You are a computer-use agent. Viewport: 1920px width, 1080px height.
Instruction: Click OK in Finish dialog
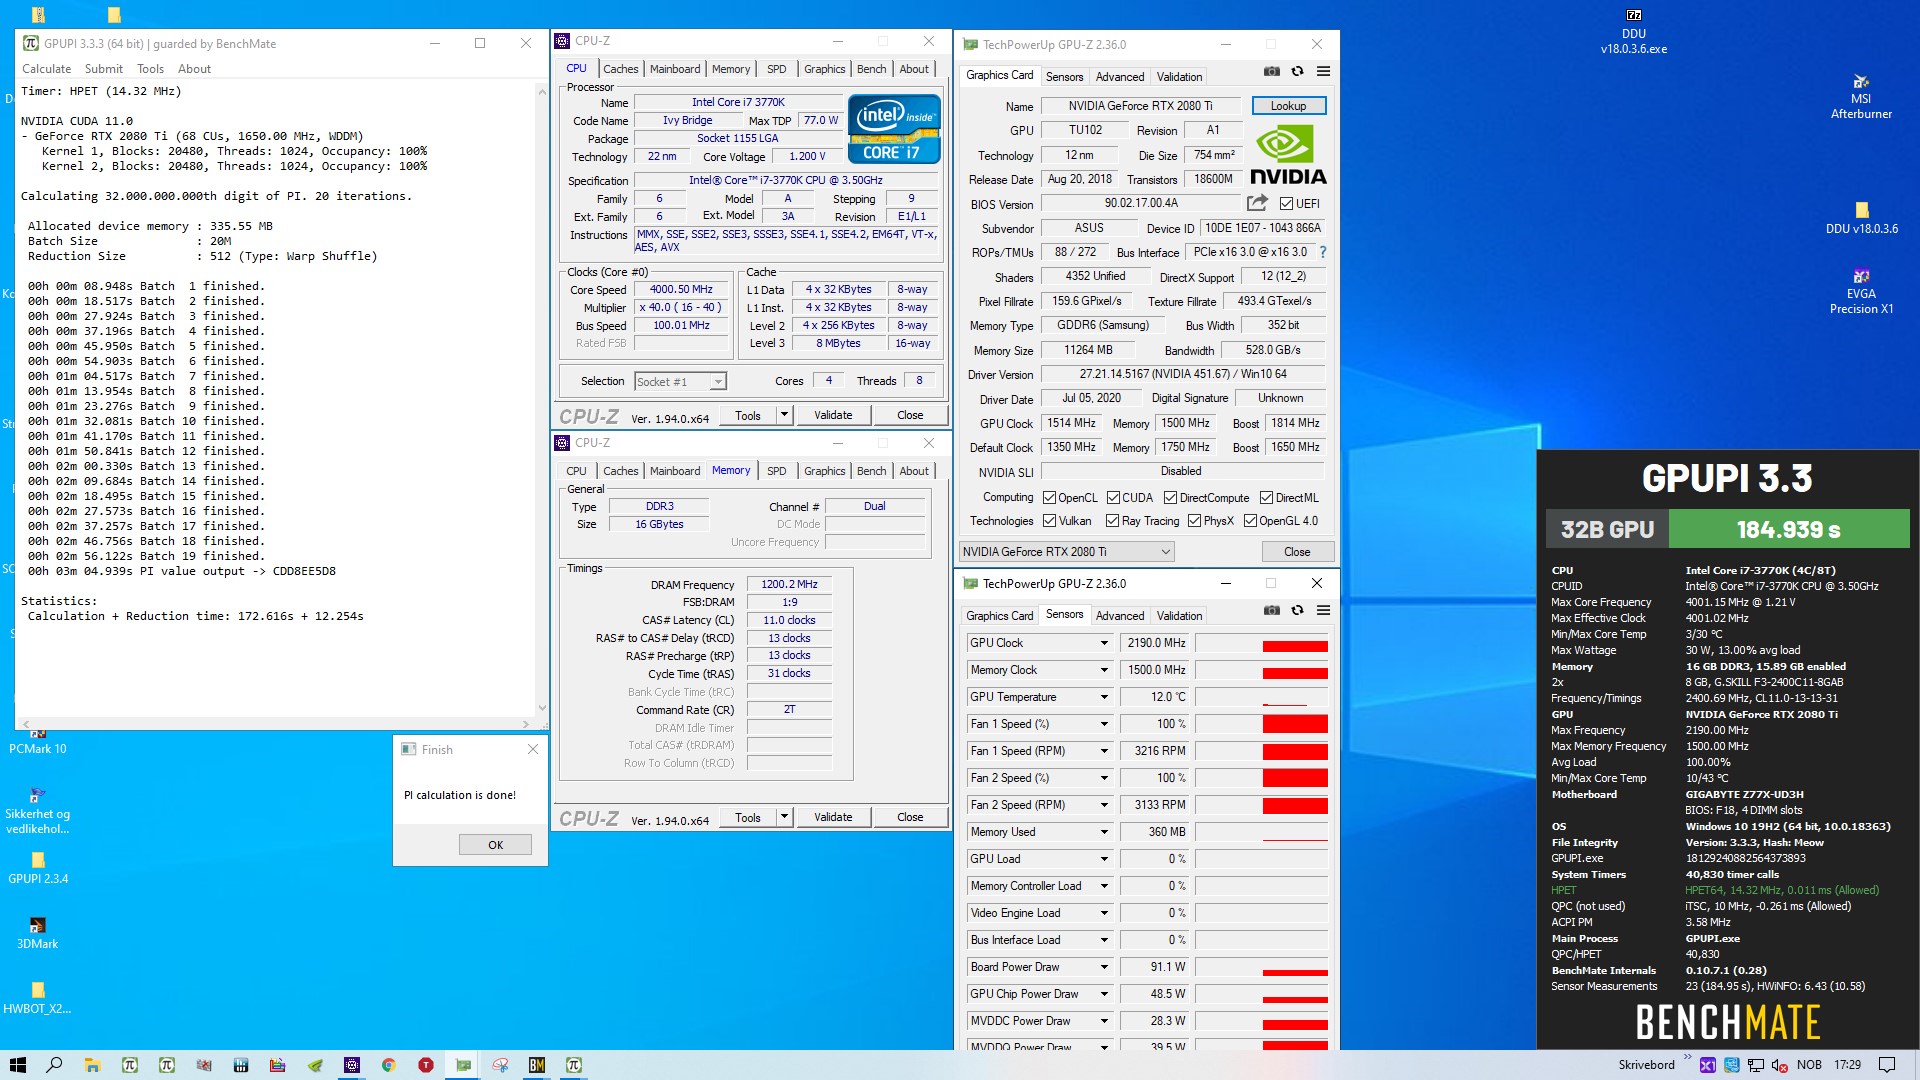[495, 845]
